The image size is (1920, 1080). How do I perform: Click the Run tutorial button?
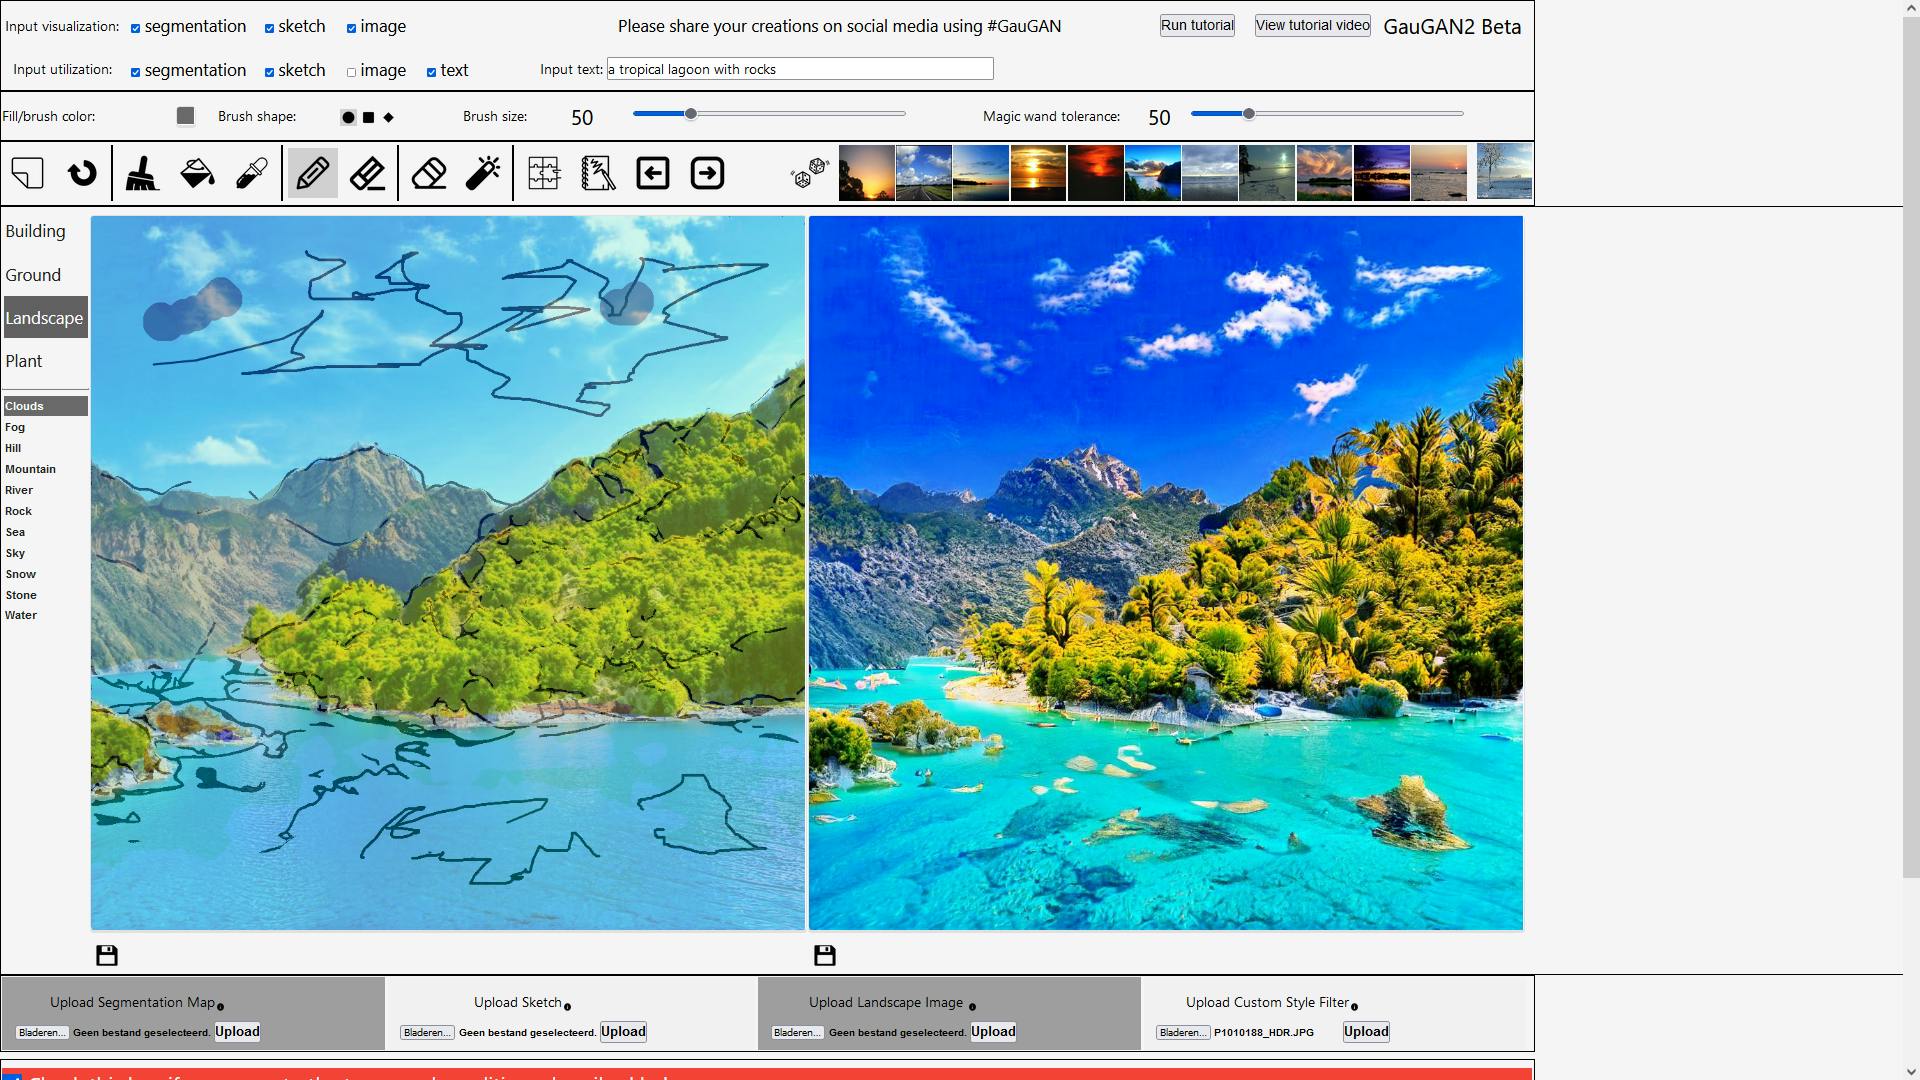(x=1196, y=25)
